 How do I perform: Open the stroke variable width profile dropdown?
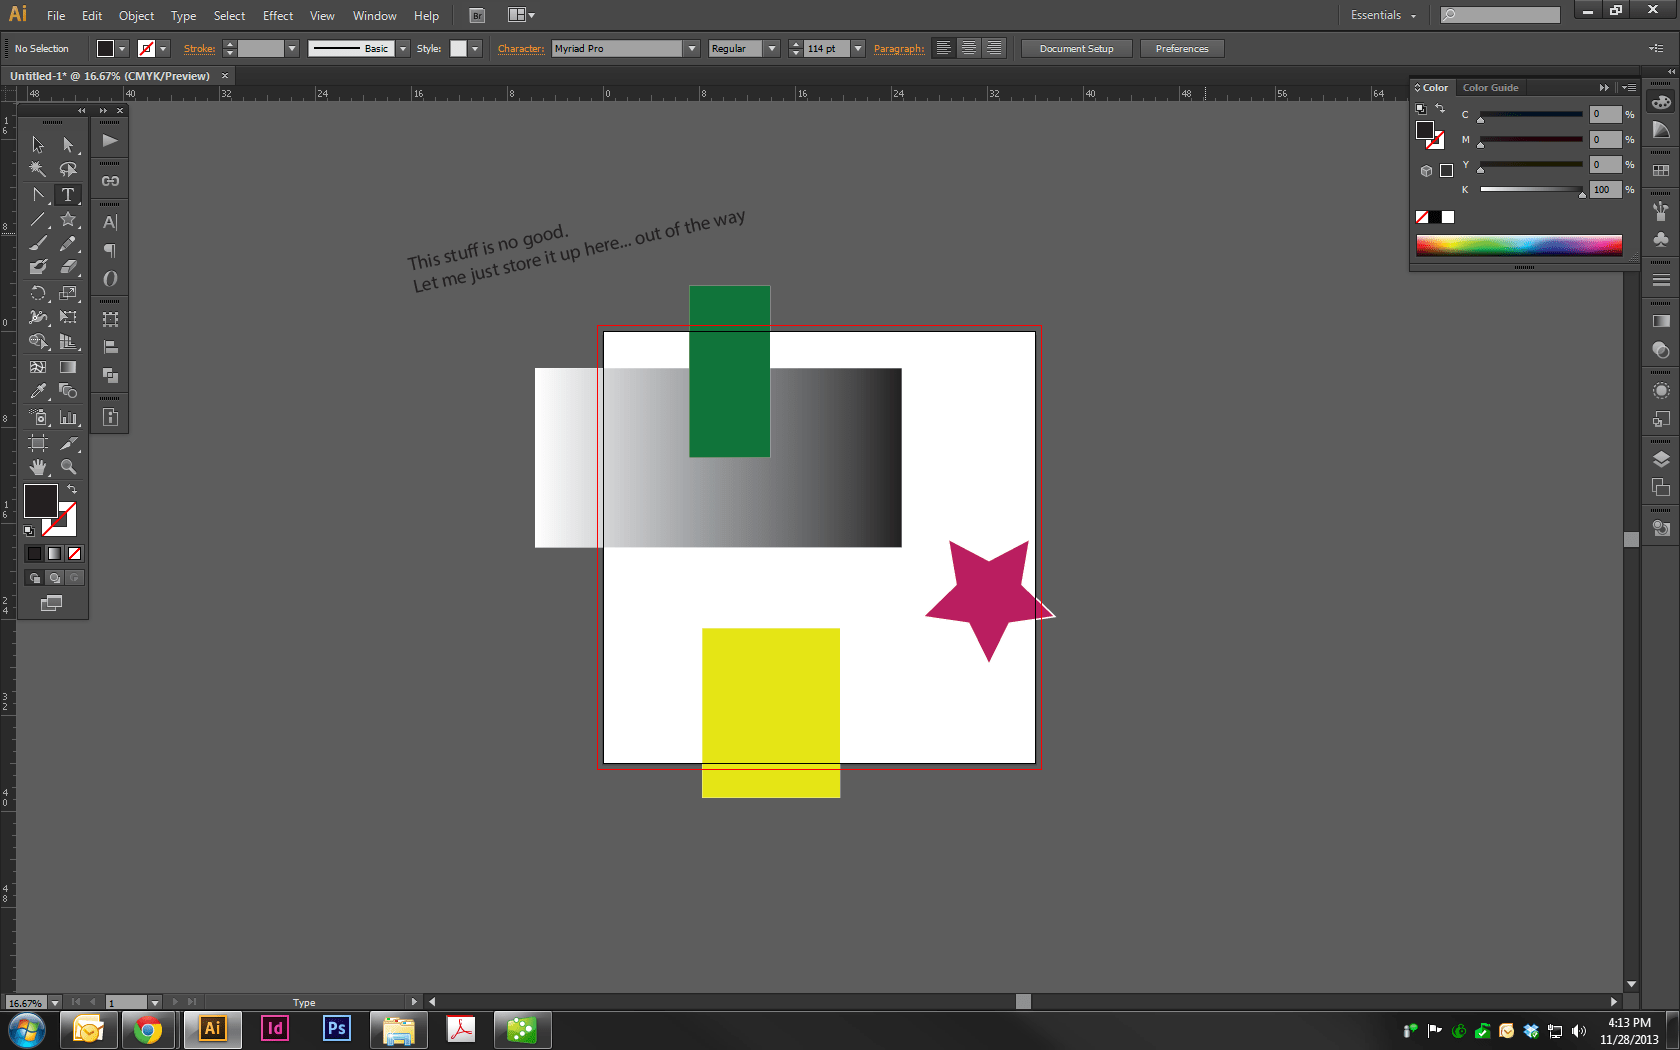402,47
